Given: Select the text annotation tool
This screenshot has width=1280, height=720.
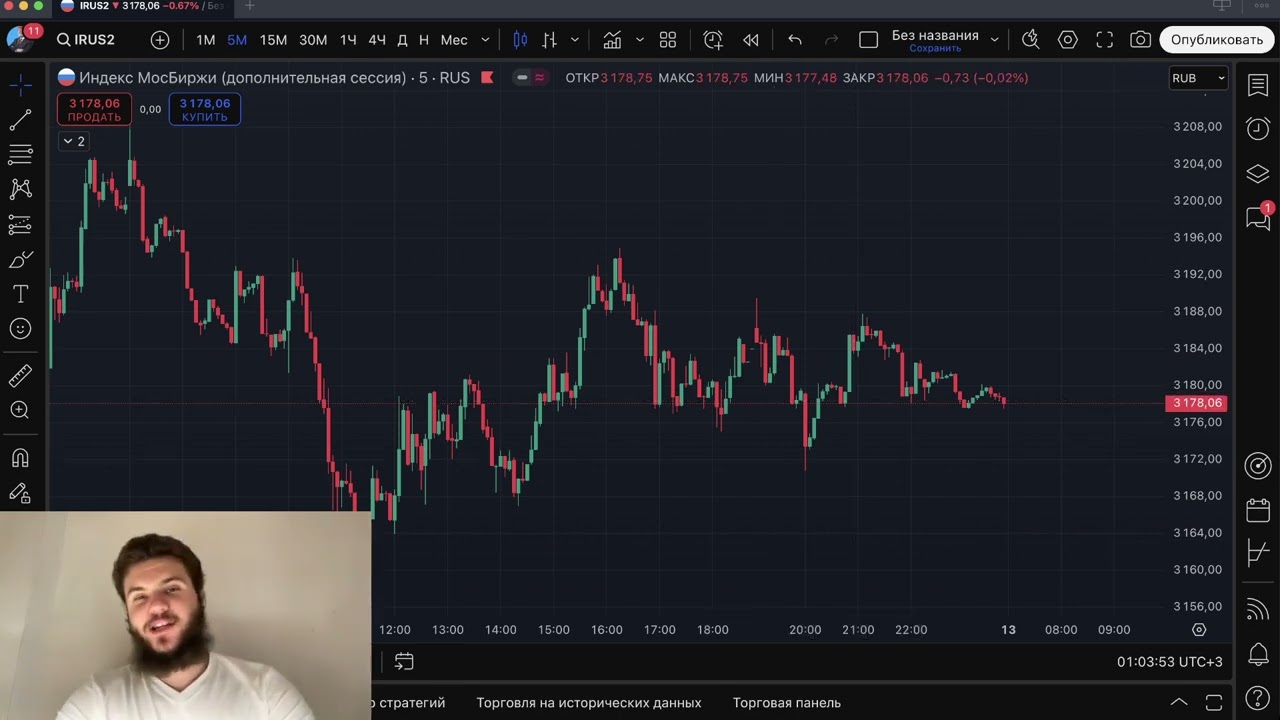Looking at the screenshot, I should point(20,294).
